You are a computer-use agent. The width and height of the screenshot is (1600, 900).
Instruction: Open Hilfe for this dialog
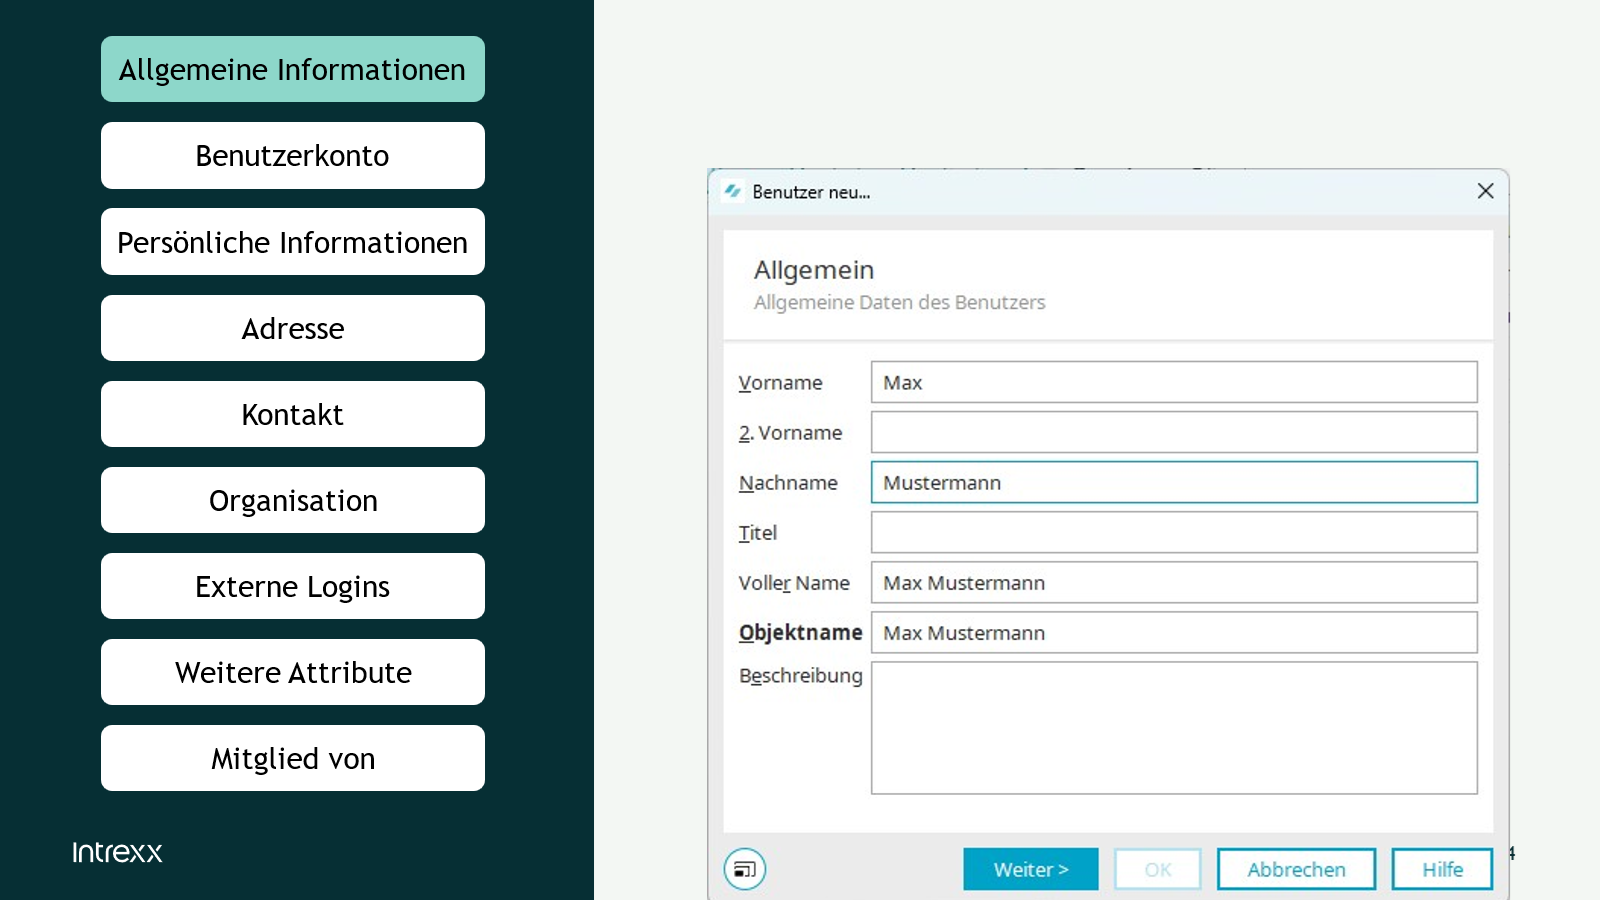[1441, 869]
